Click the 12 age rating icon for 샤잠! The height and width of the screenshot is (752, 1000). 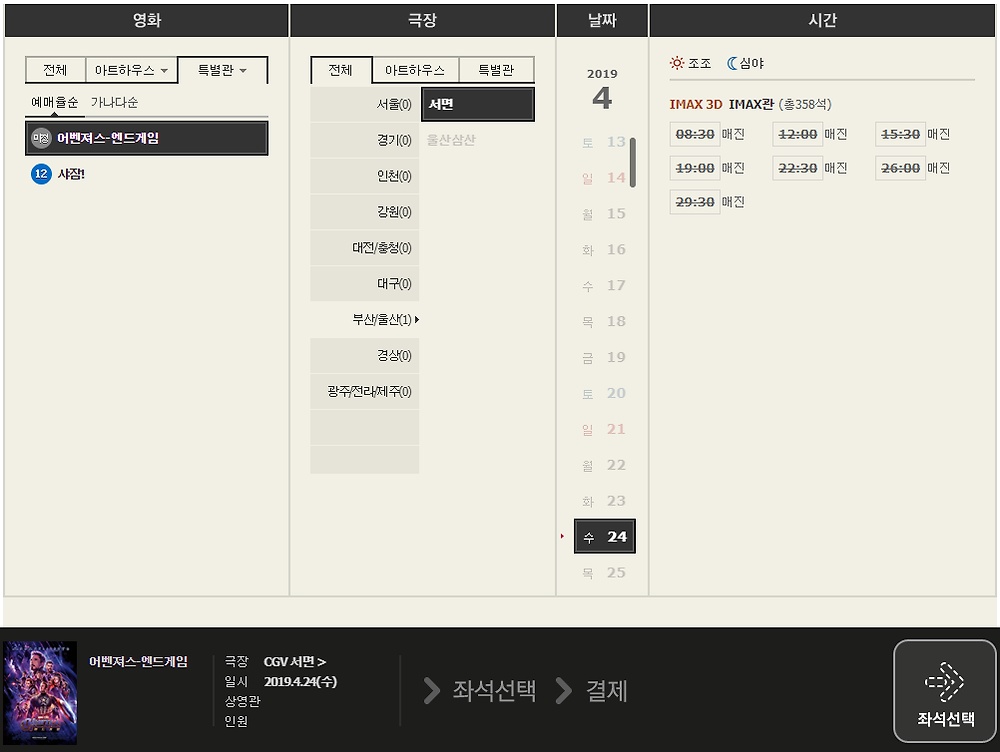41,173
